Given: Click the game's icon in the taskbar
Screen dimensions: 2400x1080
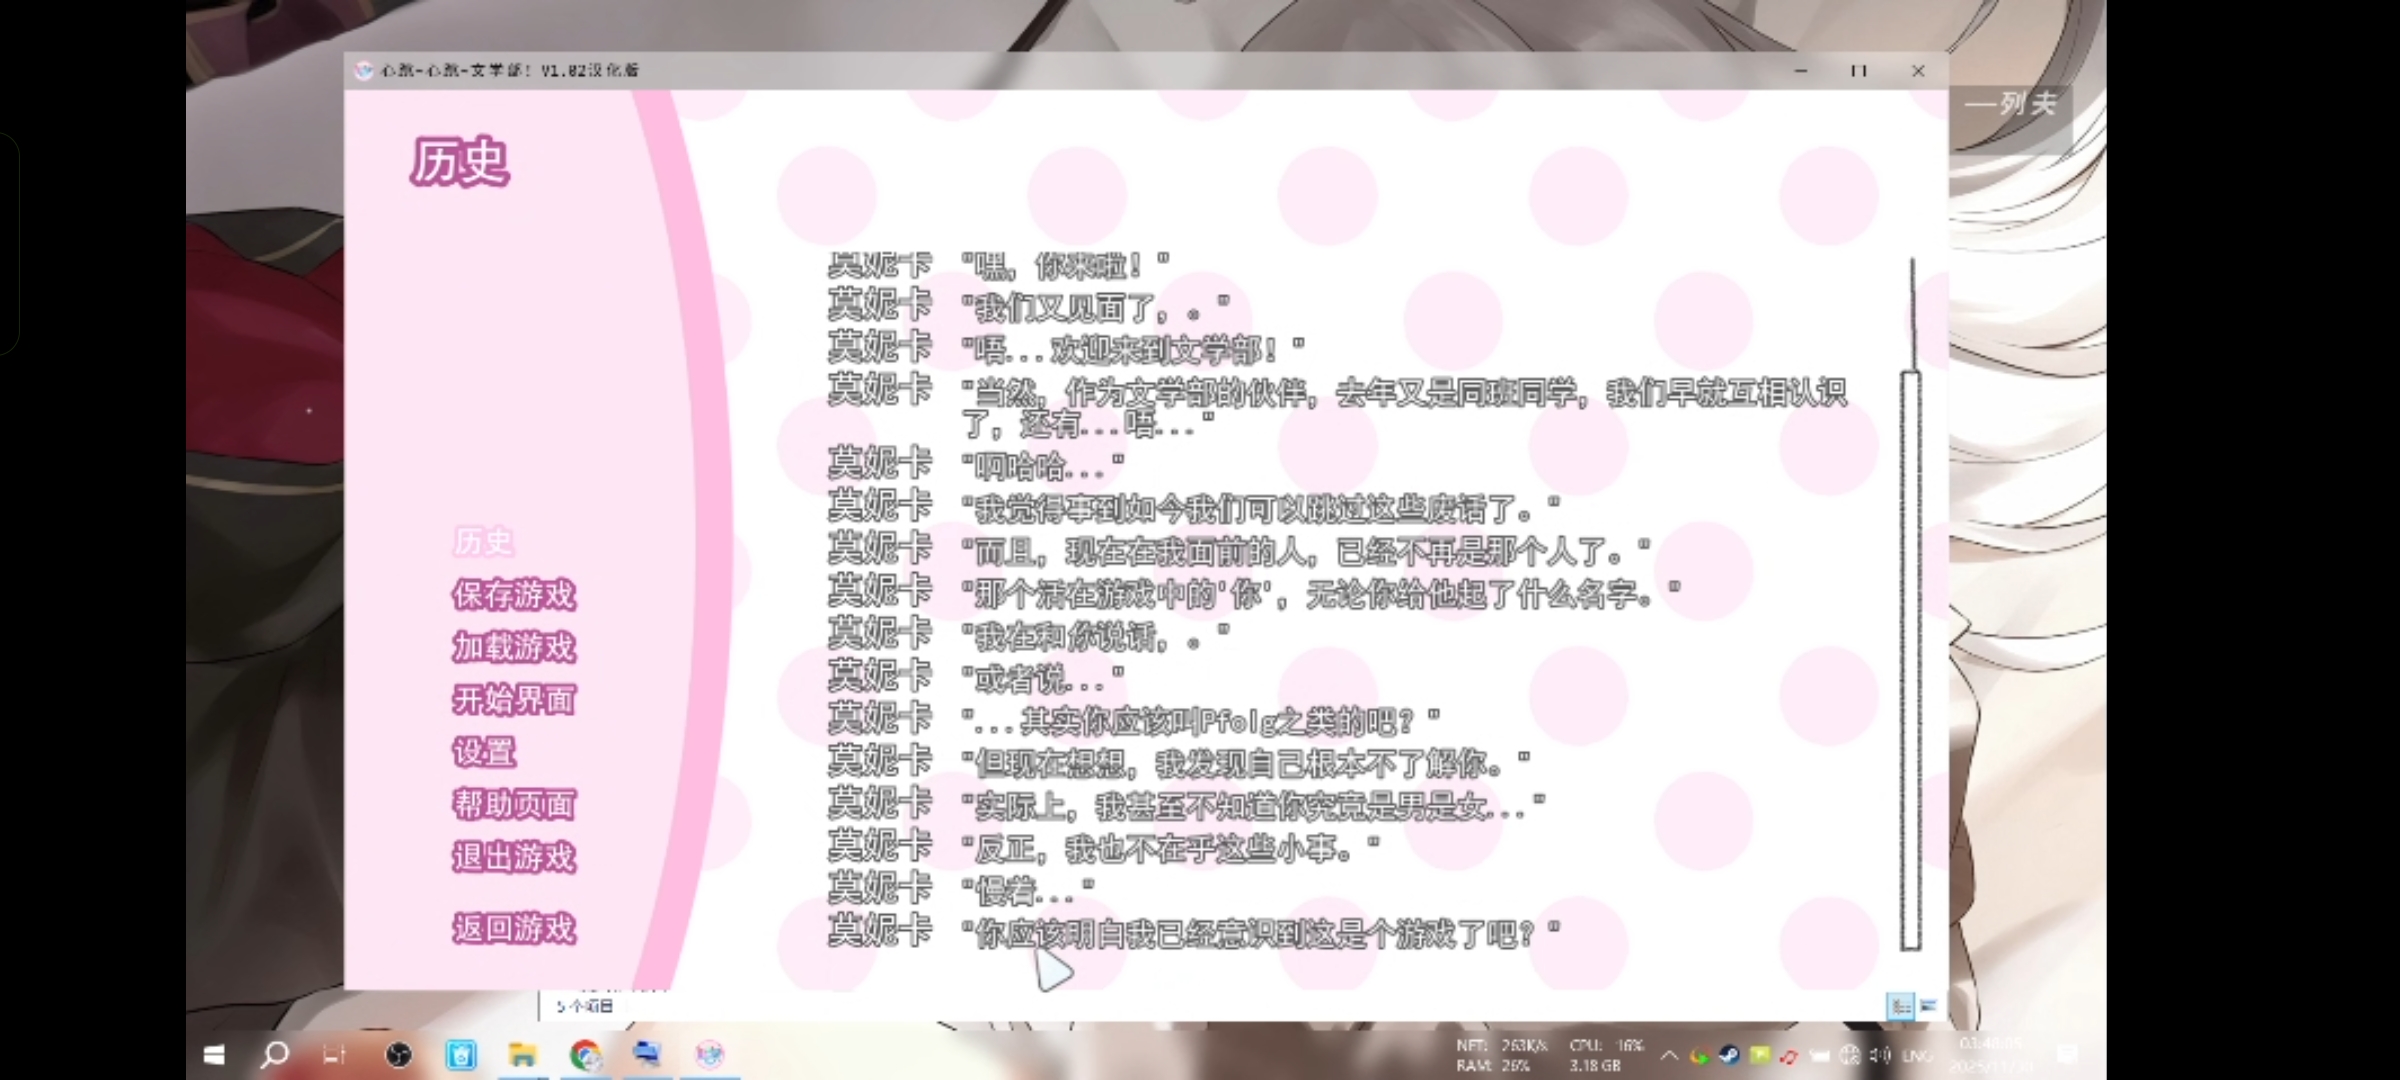Looking at the screenshot, I should [x=709, y=1055].
